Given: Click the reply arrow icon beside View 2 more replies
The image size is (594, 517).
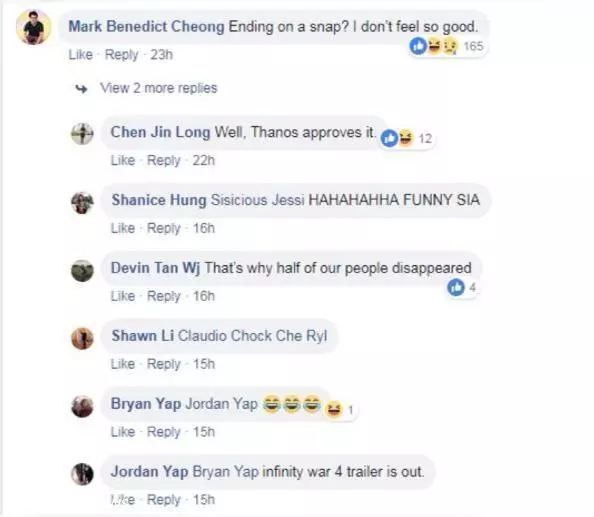Looking at the screenshot, I should click(81, 89).
